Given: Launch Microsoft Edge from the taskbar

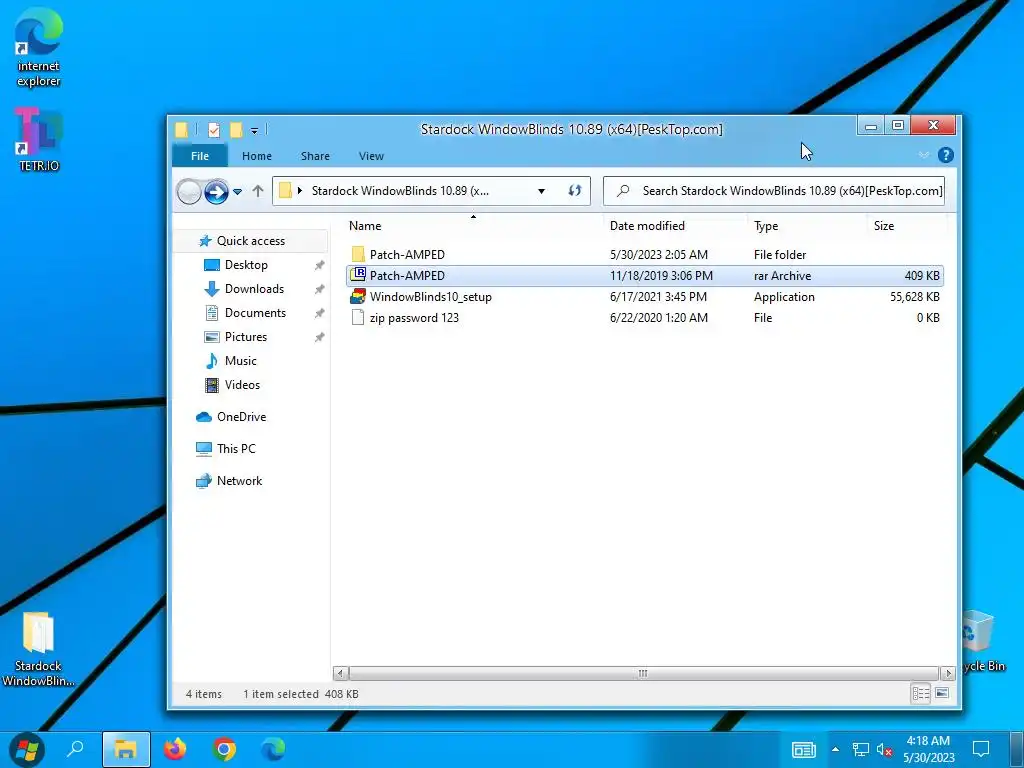Looking at the screenshot, I should pos(273,749).
